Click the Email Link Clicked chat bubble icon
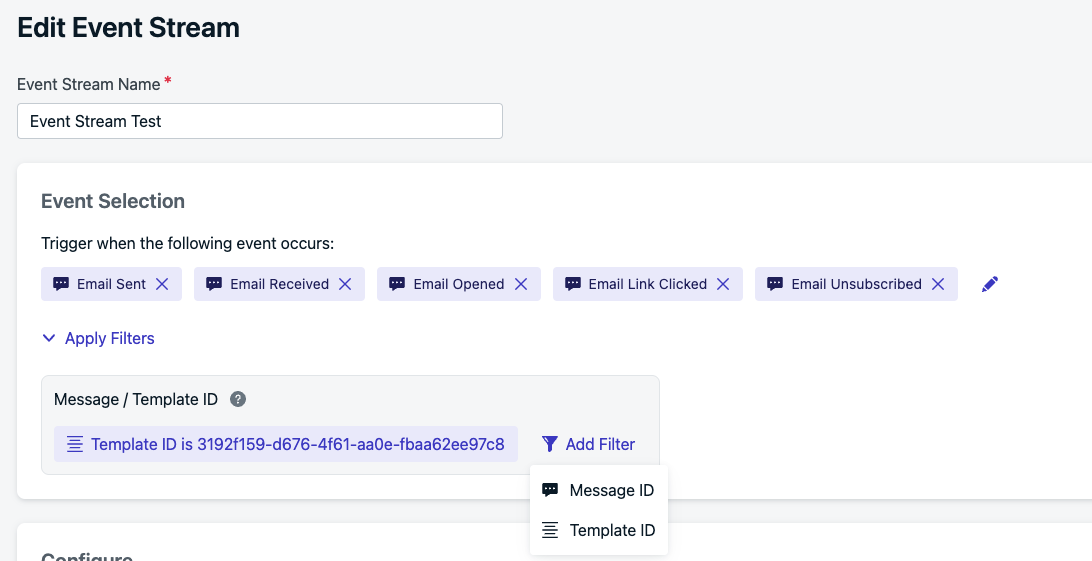The width and height of the screenshot is (1092, 561). coord(572,284)
